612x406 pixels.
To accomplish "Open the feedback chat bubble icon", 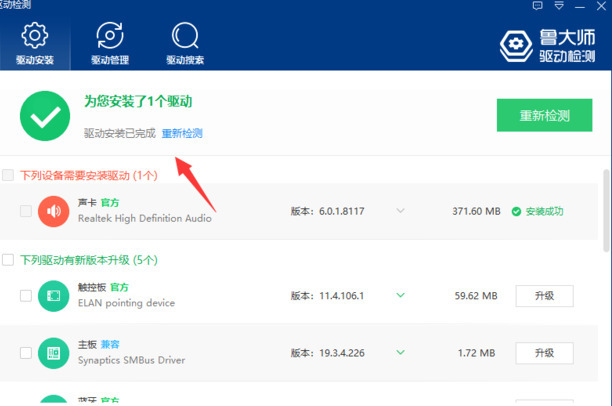I will click(x=537, y=5).
